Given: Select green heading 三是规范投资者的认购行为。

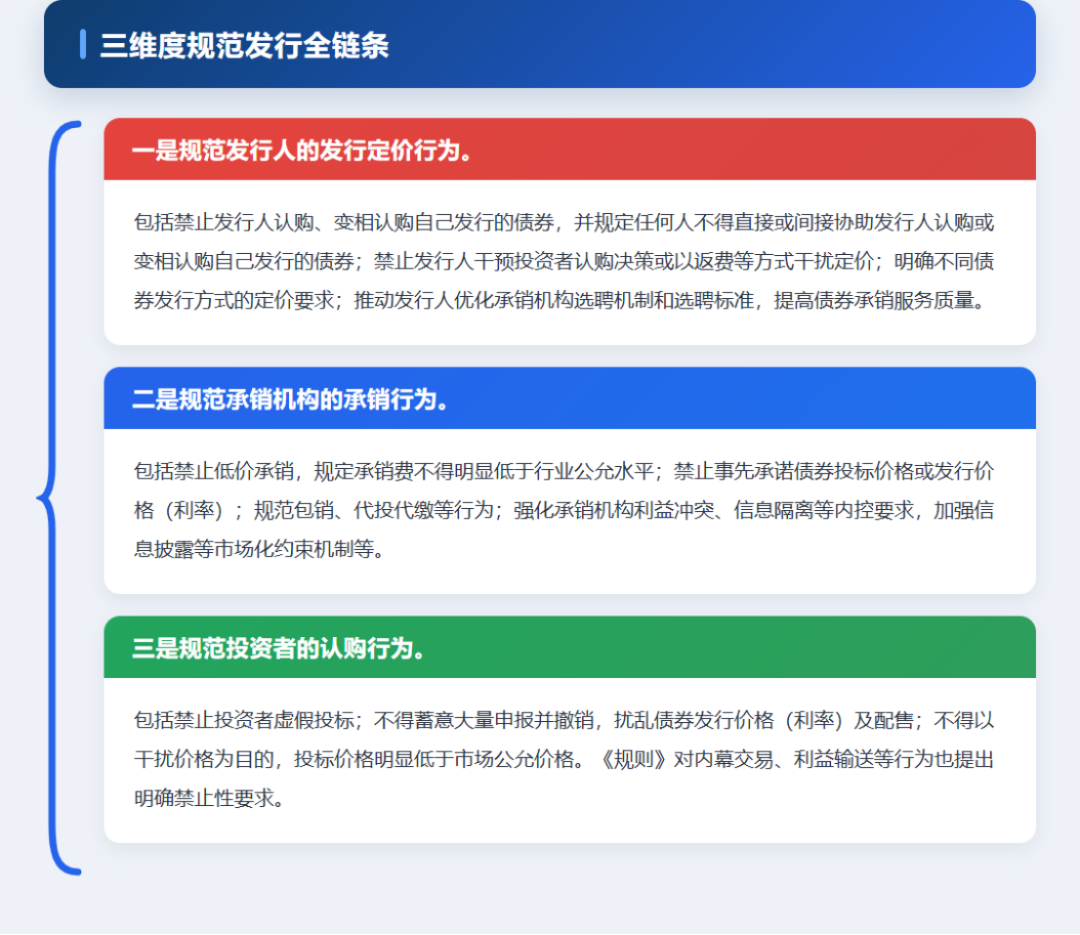Looking at the screenshot, I should pos(278,648).
